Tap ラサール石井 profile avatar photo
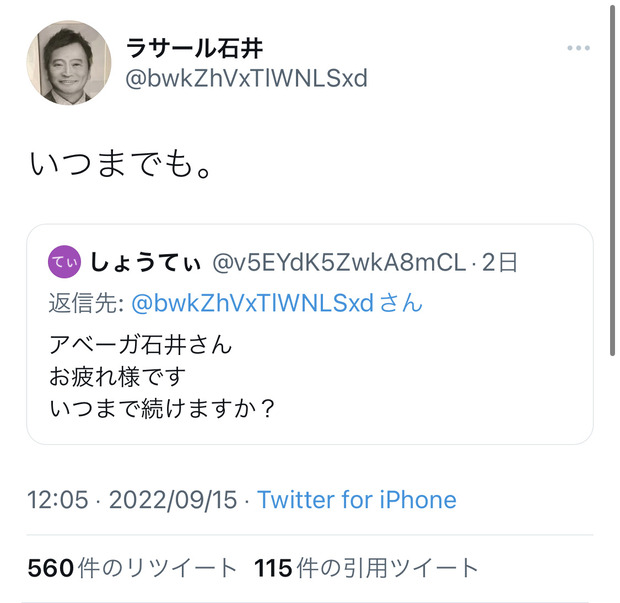 click(x=69, y=62)
